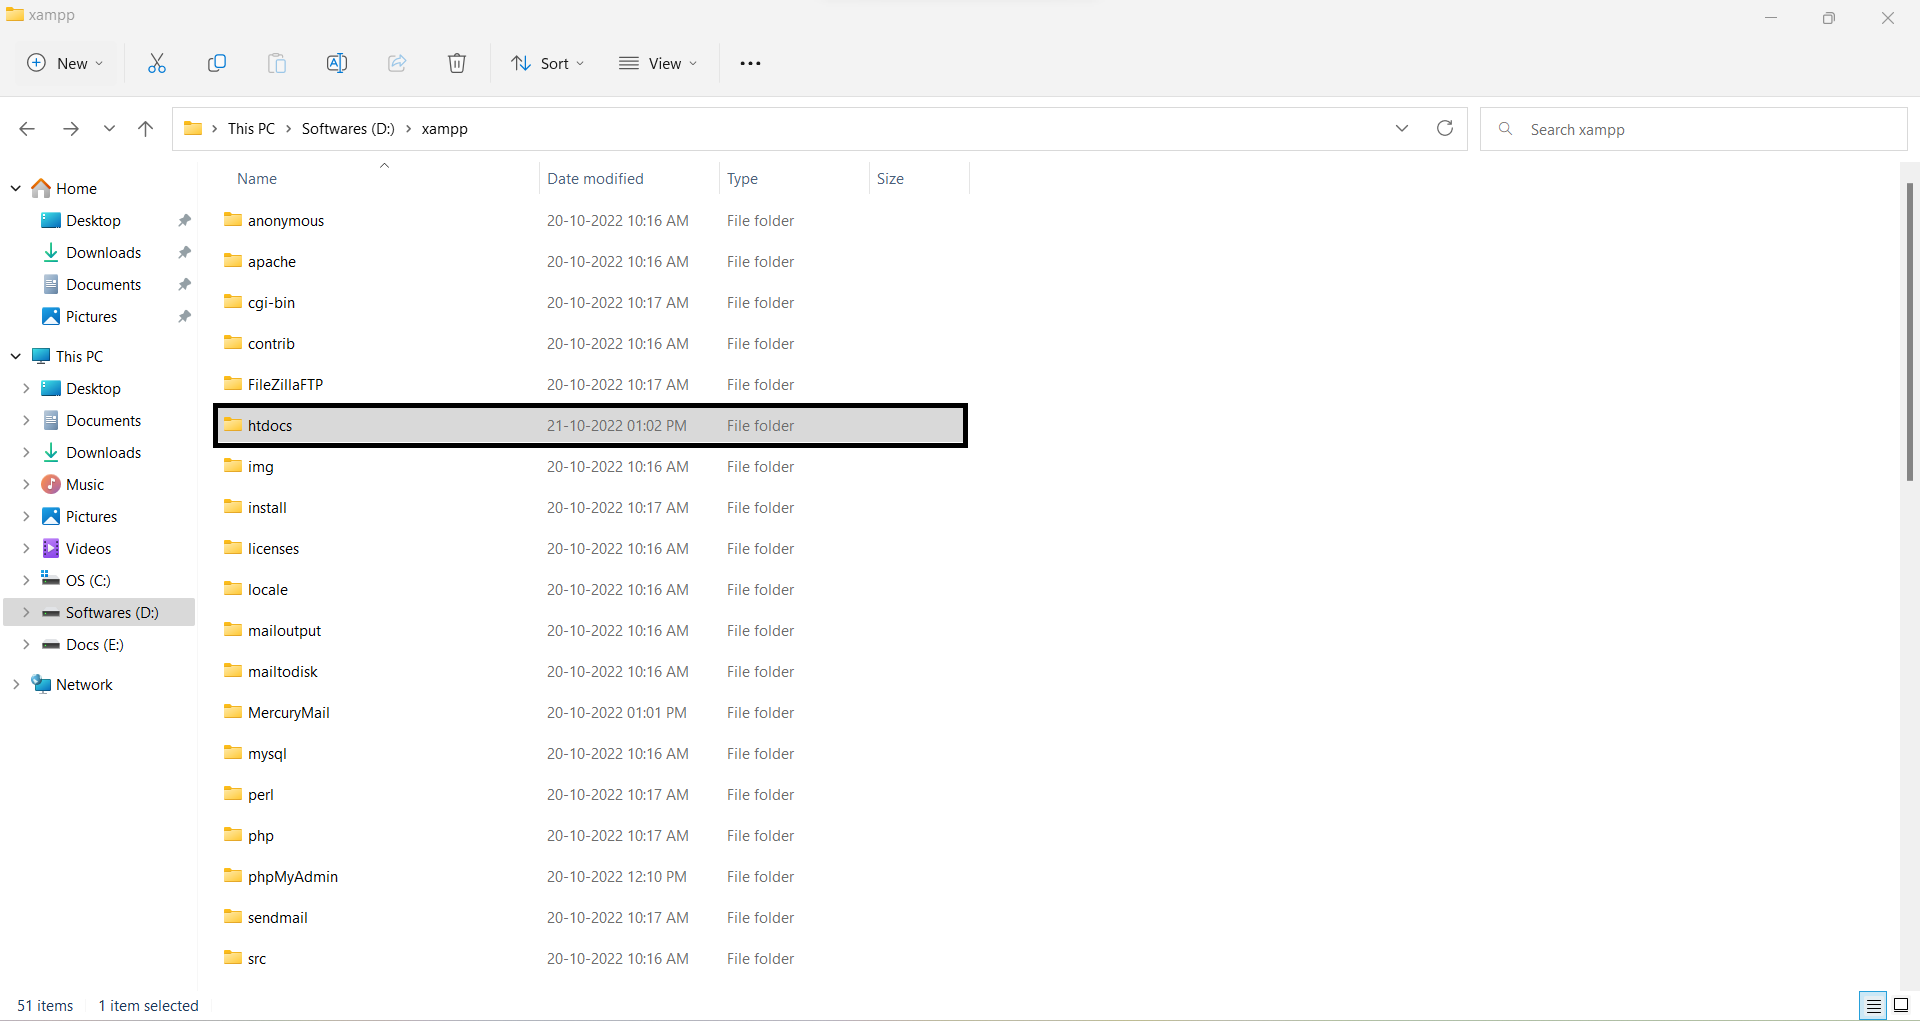Open the Sort dropdown
The image size is (1920, 1021).
point(547,63)
